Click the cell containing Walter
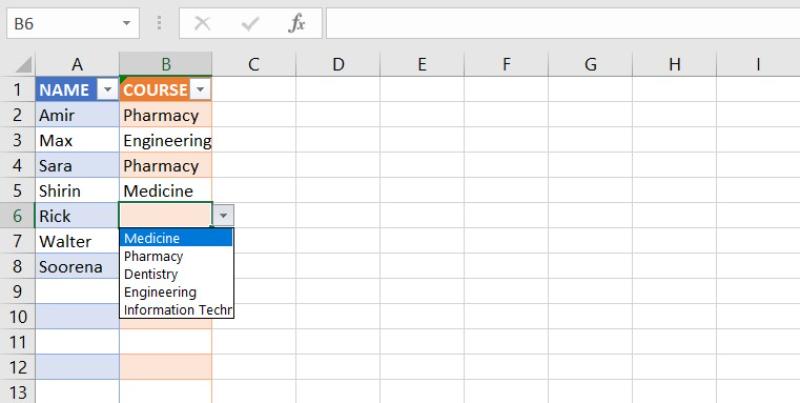The width and height of the screenshot is (800, 403). 77,241
